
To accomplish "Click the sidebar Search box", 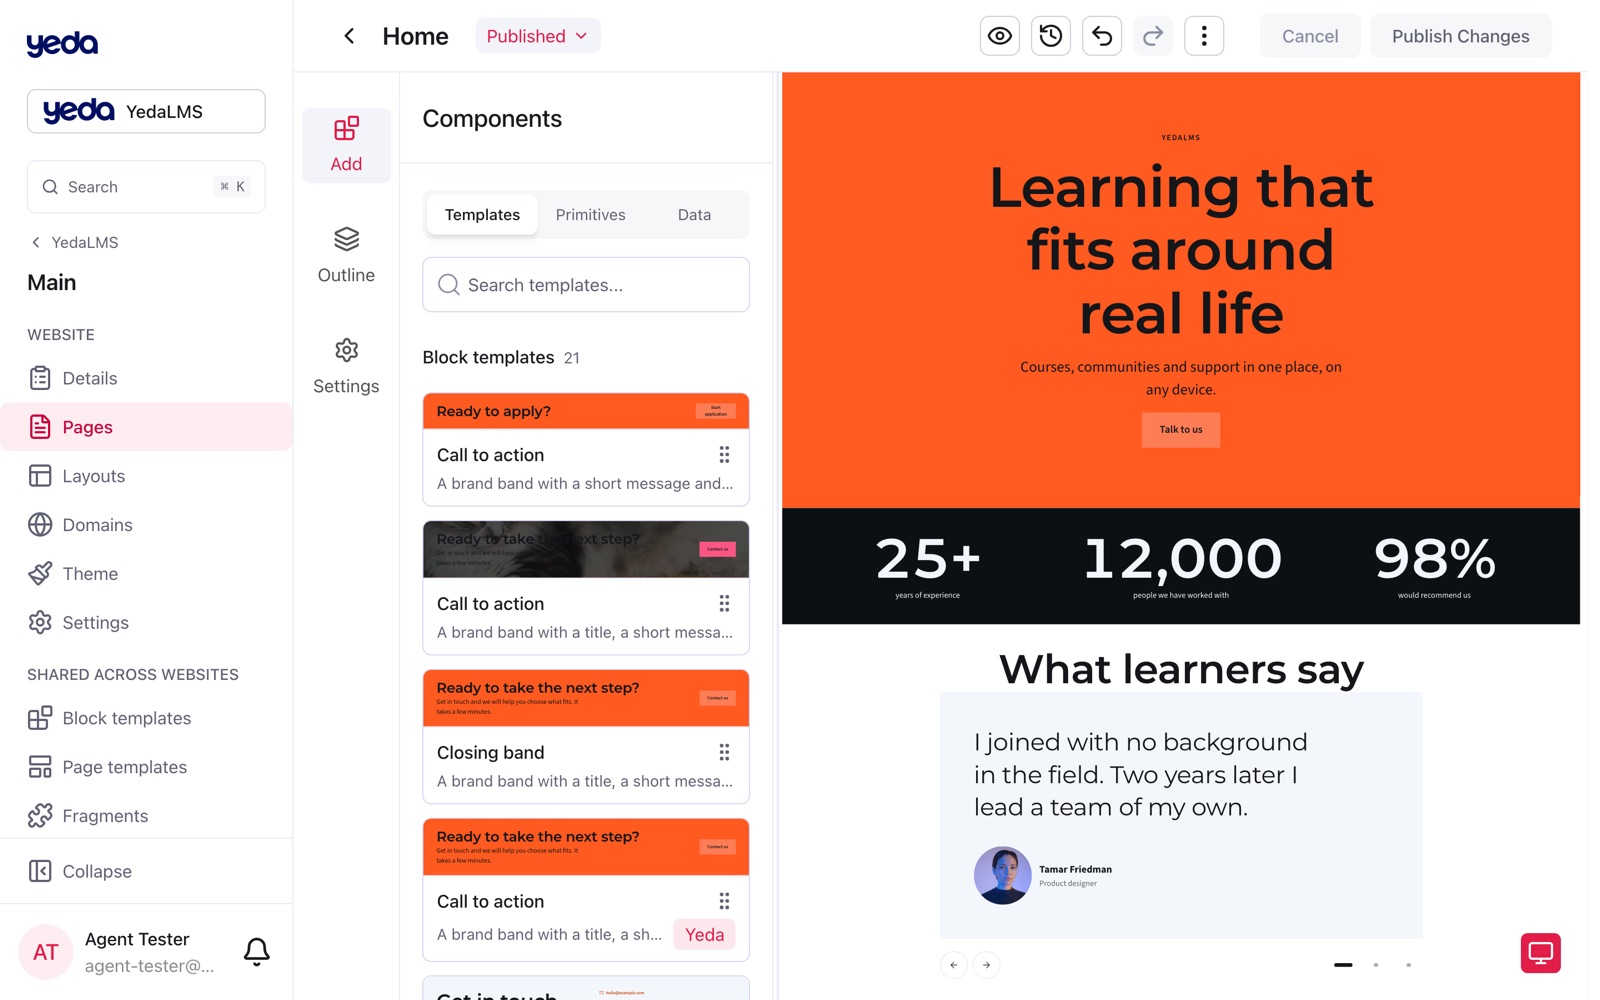I will [x=146, y=187].
